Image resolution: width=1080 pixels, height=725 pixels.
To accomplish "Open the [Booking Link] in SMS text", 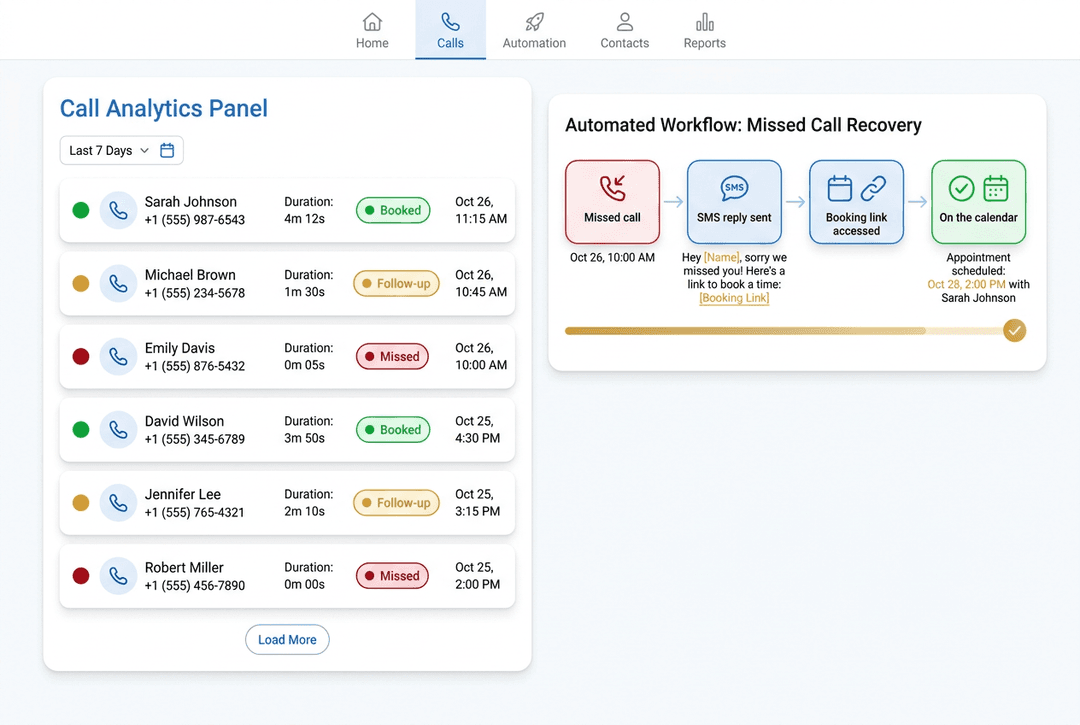I will point(734,298).
